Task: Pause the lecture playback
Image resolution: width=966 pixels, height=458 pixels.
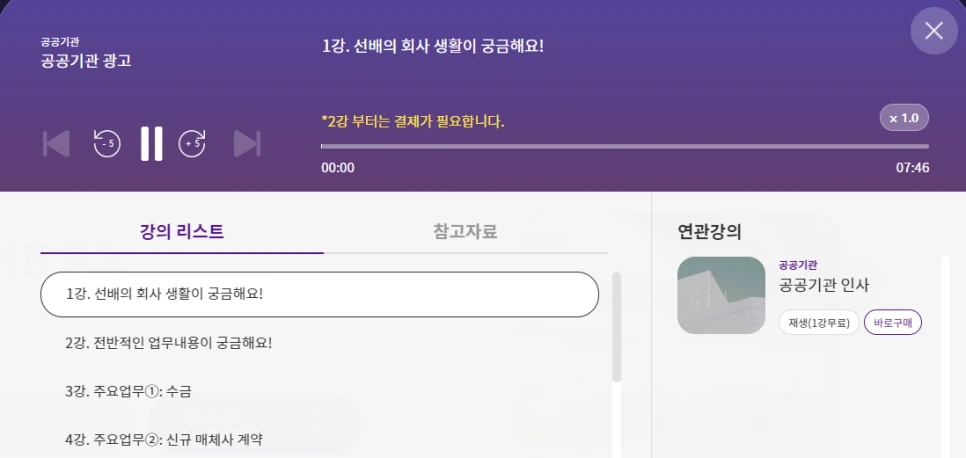Action: click(151, 144)
